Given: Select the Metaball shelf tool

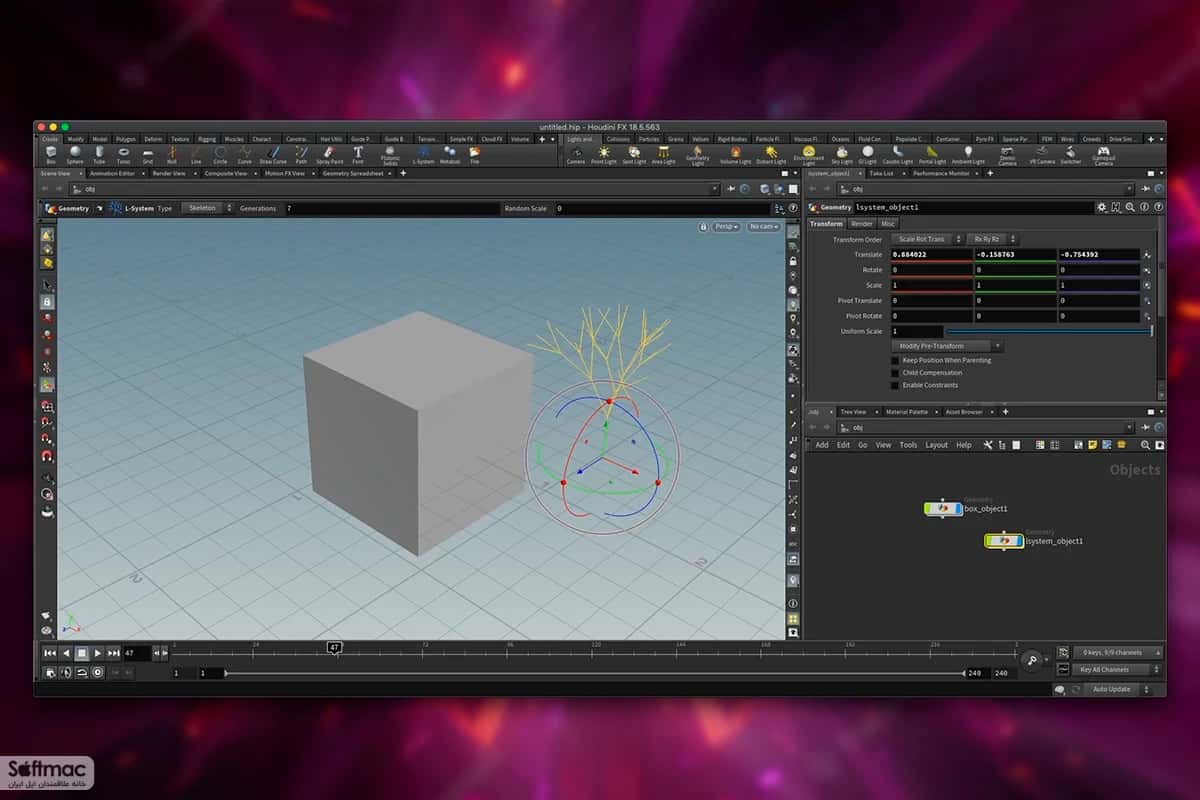Looking at the screenshot, I should 450,154.
